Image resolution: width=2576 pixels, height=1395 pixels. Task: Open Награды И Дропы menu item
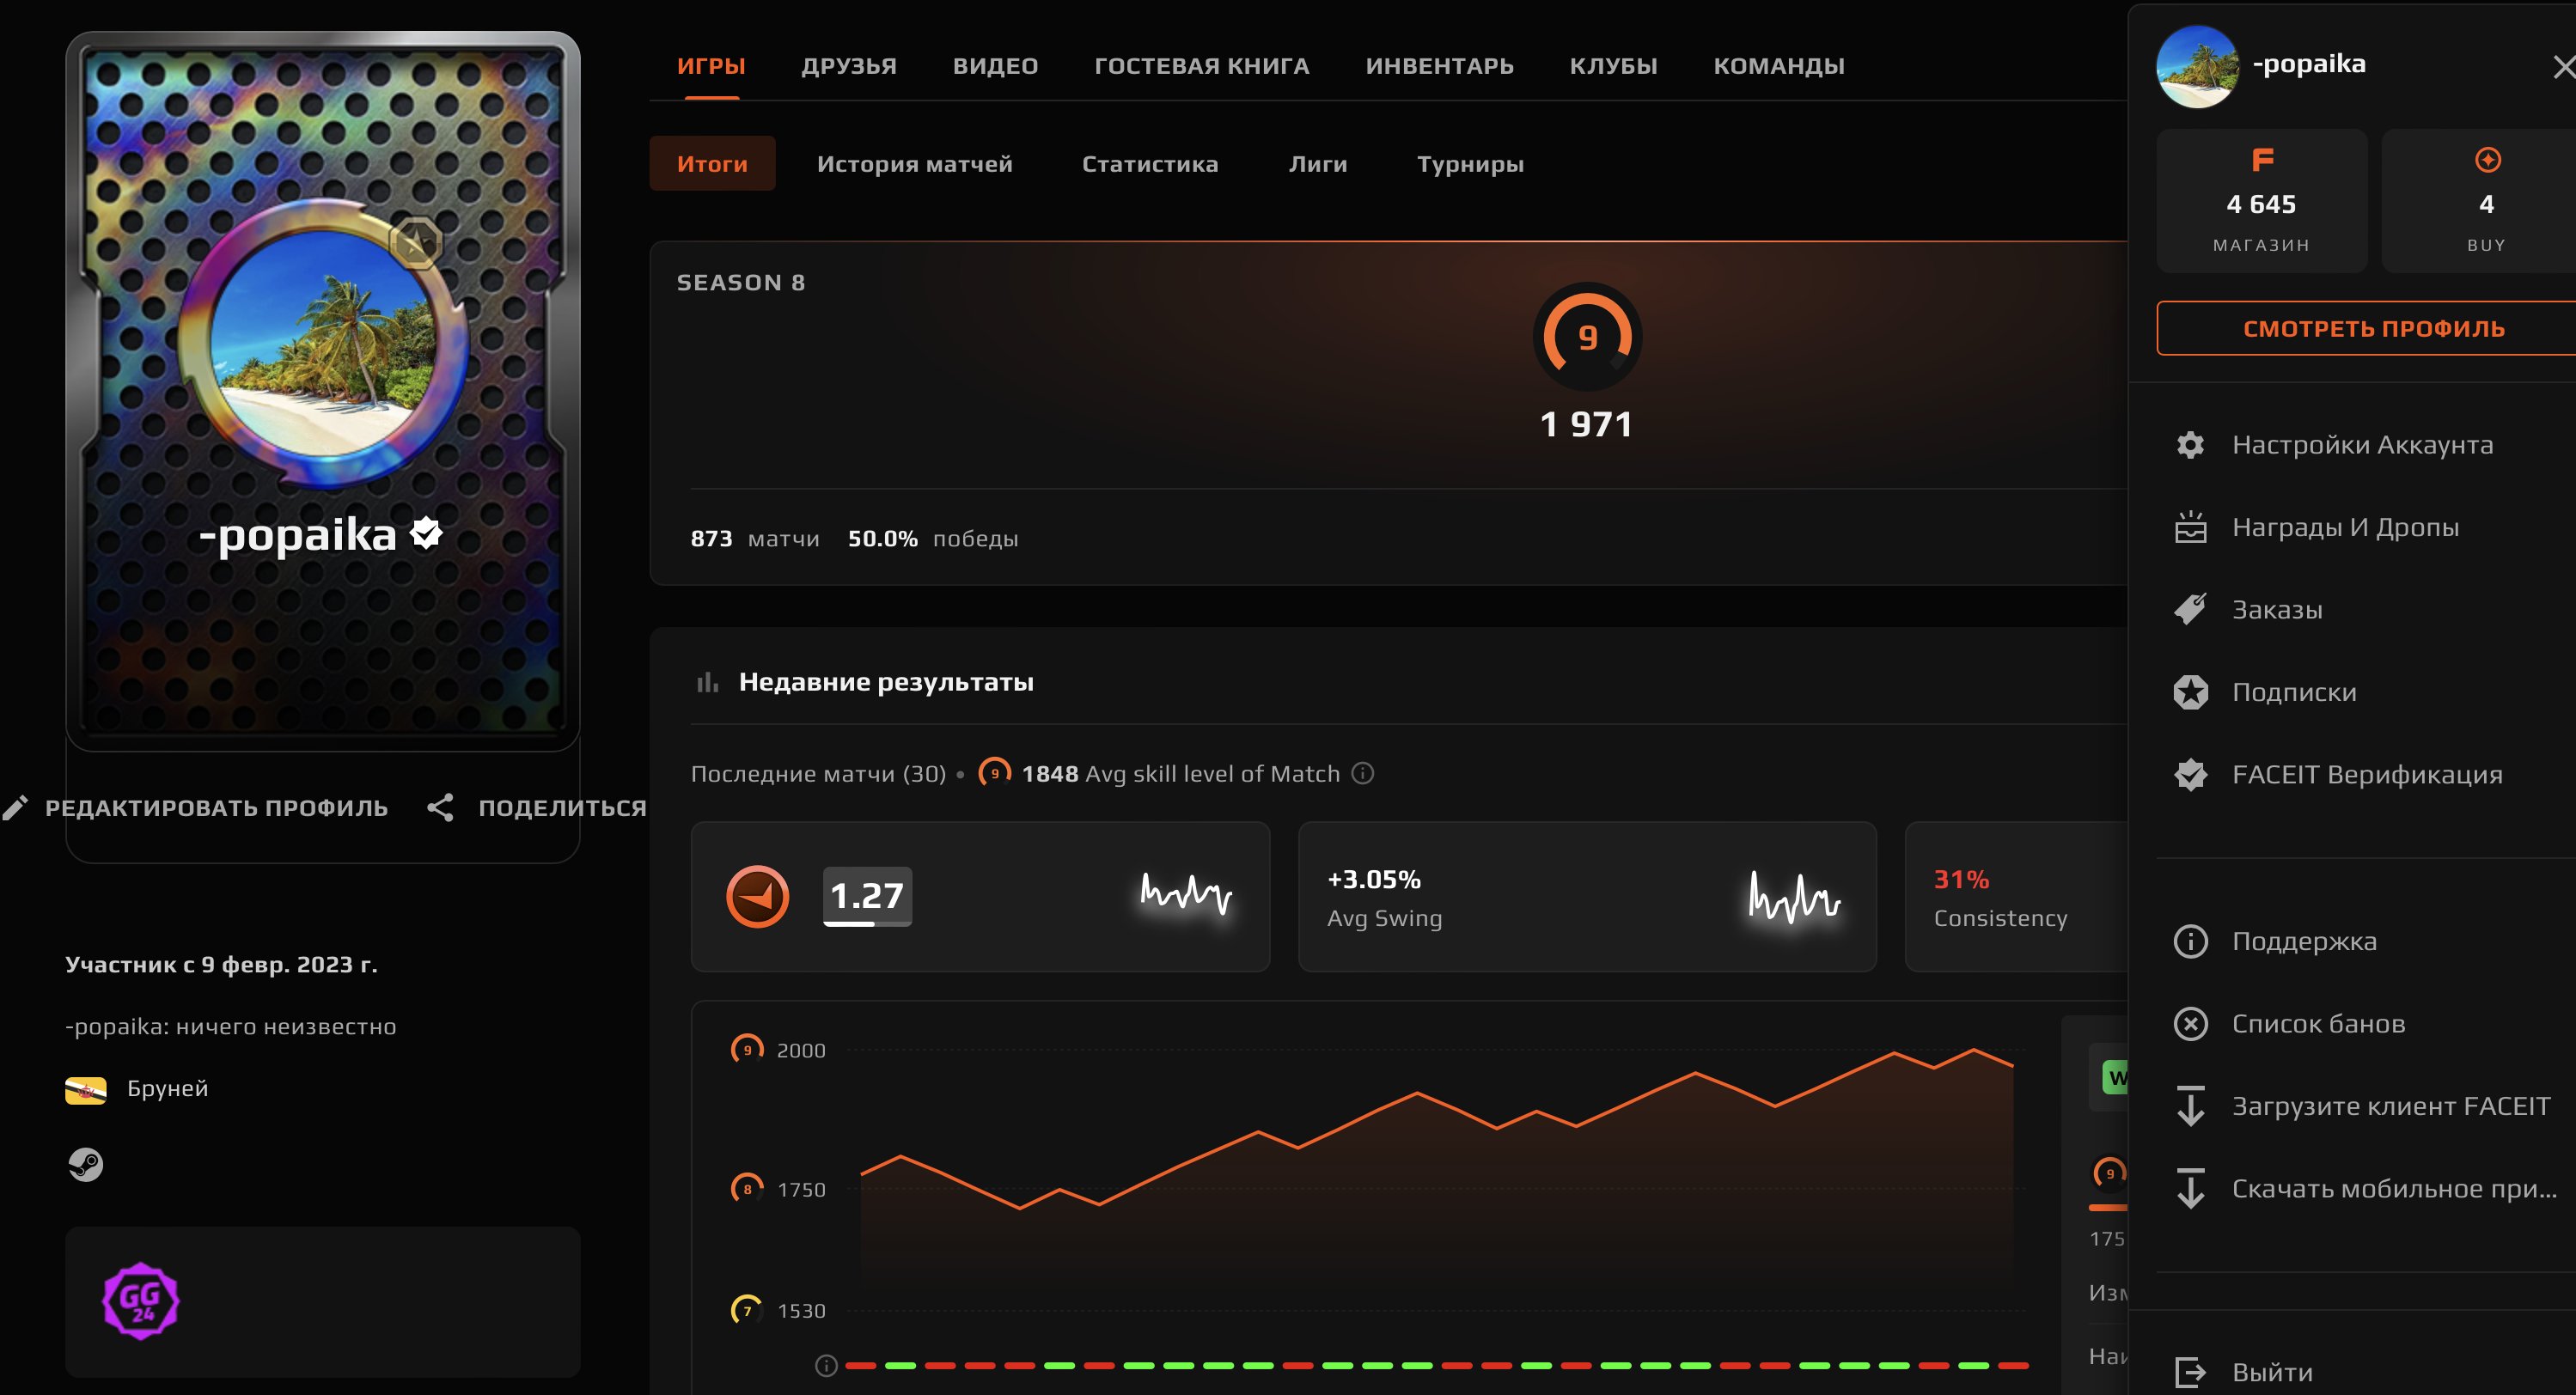point(2362,527)
